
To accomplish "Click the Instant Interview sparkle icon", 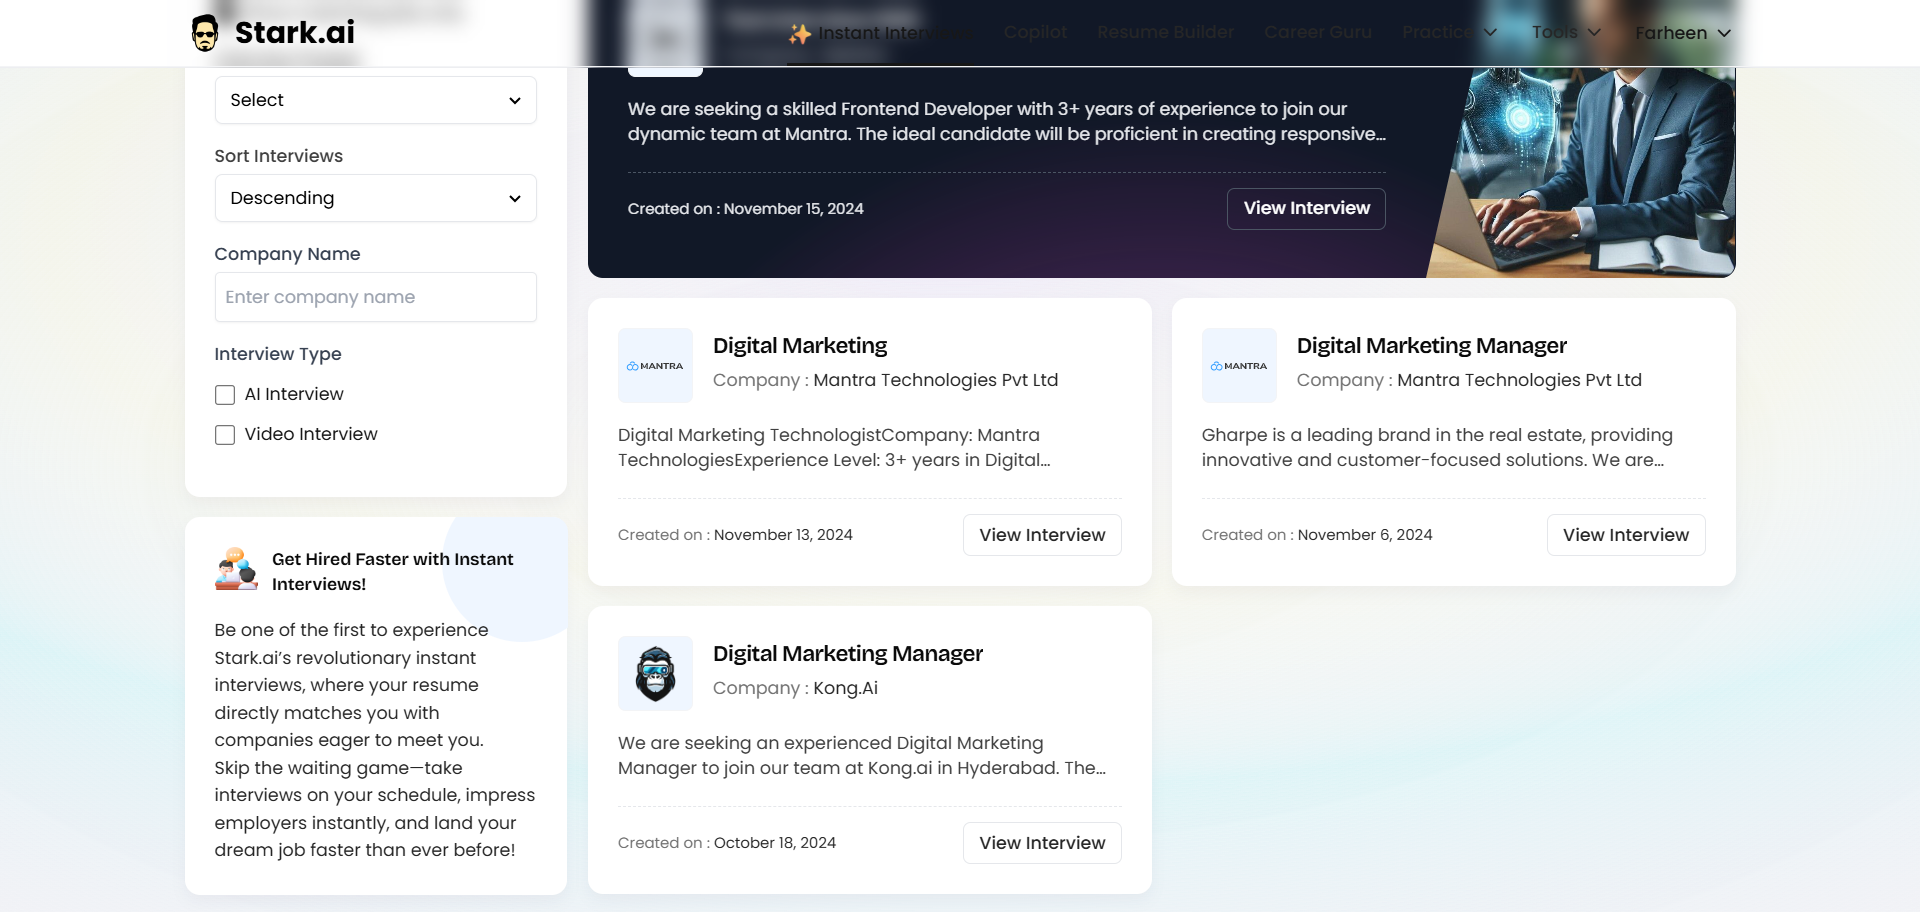I will [799, 34].
